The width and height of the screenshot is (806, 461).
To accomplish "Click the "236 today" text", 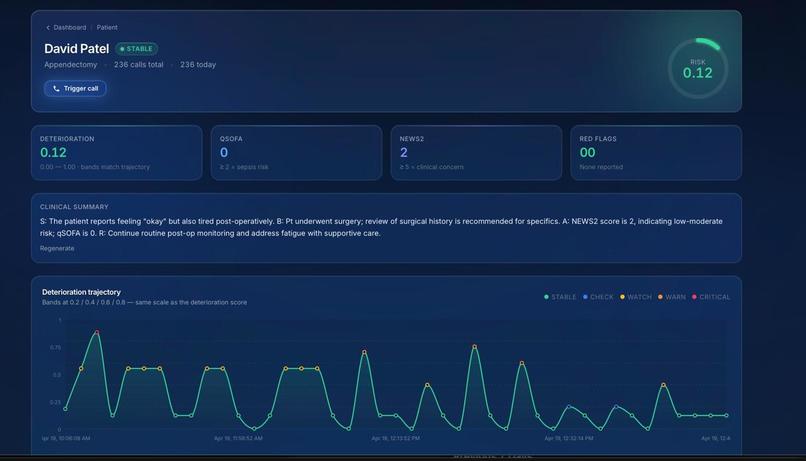I will (198, 65).
